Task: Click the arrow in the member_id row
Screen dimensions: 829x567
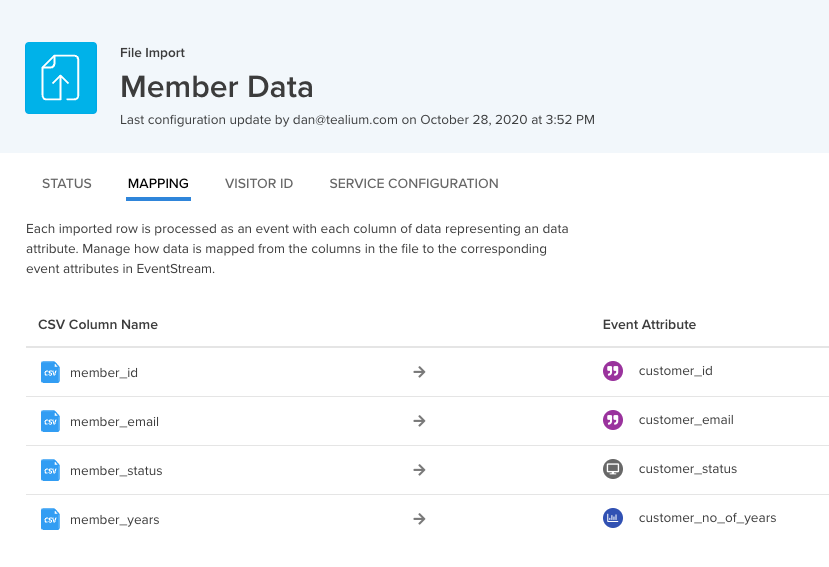Action: tap(420, 372)
